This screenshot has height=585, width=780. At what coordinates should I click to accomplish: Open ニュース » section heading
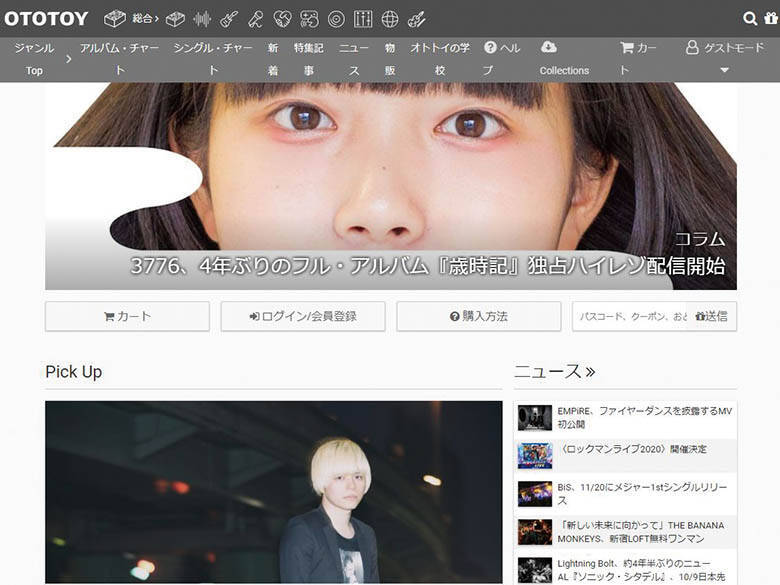(x=554, y=372)
